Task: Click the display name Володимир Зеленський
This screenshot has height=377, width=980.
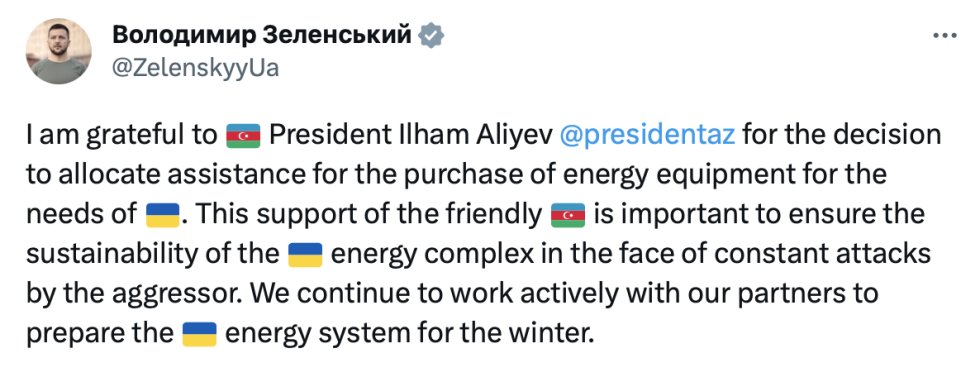Action: pyautogui.click(x=262, y=36)
